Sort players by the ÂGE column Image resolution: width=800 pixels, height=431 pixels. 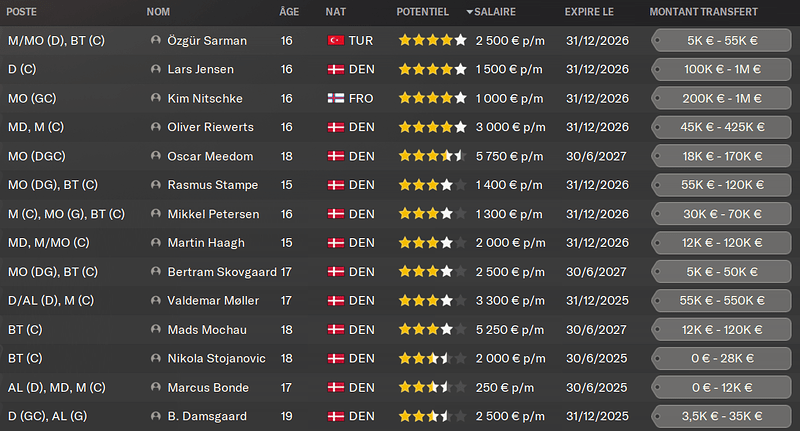point(289,12)
